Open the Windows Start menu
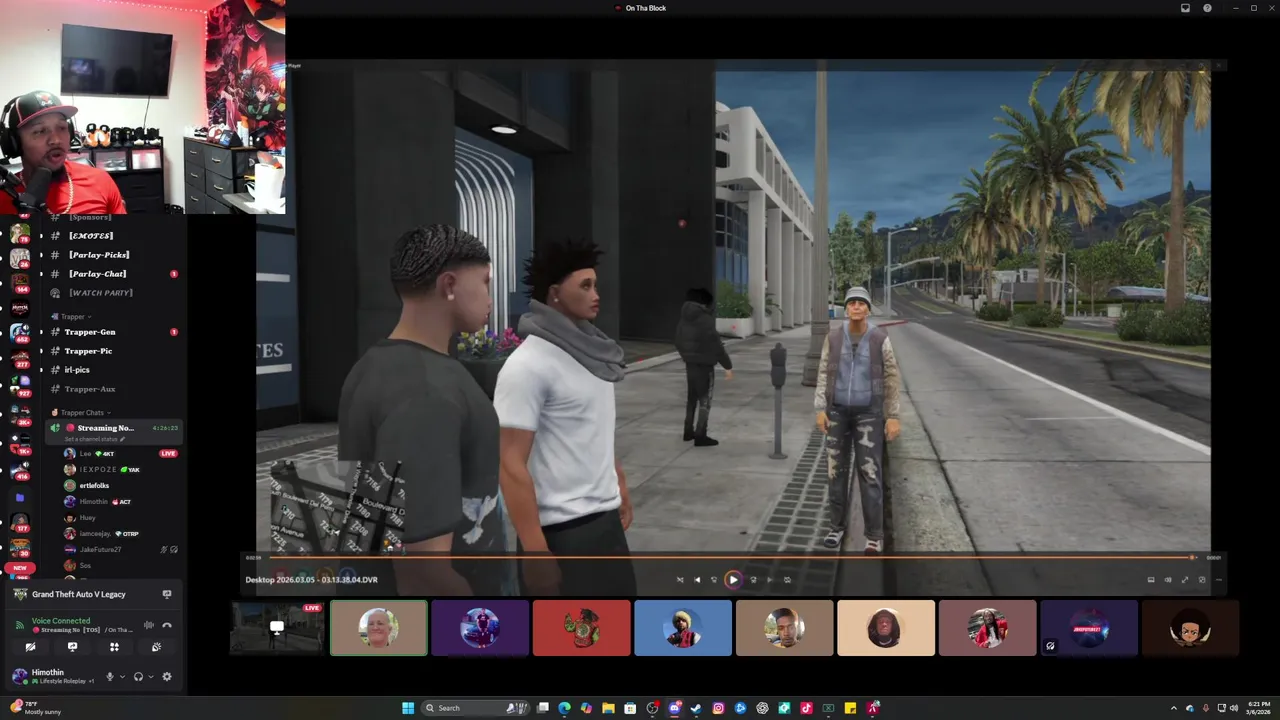The image size is (1280, 720). (x=408, y=708)
